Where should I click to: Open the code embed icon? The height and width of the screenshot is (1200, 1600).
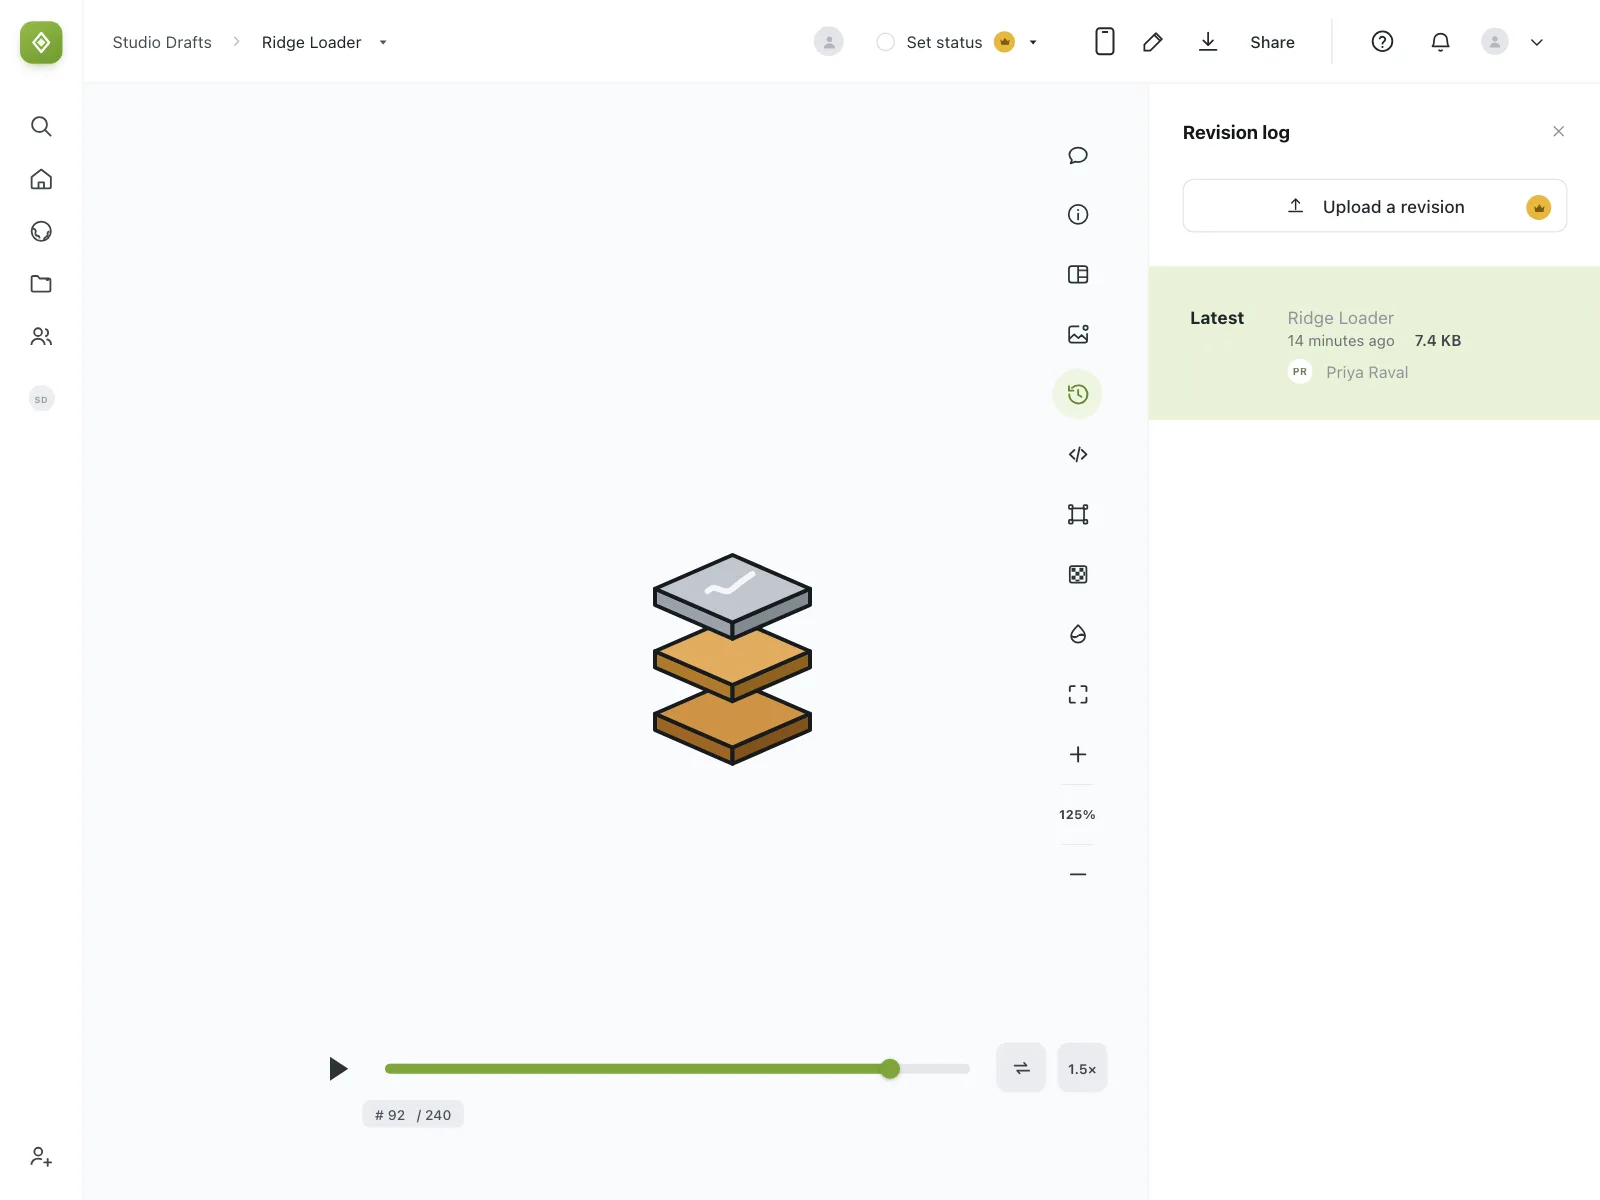(x=1078, y=454)
